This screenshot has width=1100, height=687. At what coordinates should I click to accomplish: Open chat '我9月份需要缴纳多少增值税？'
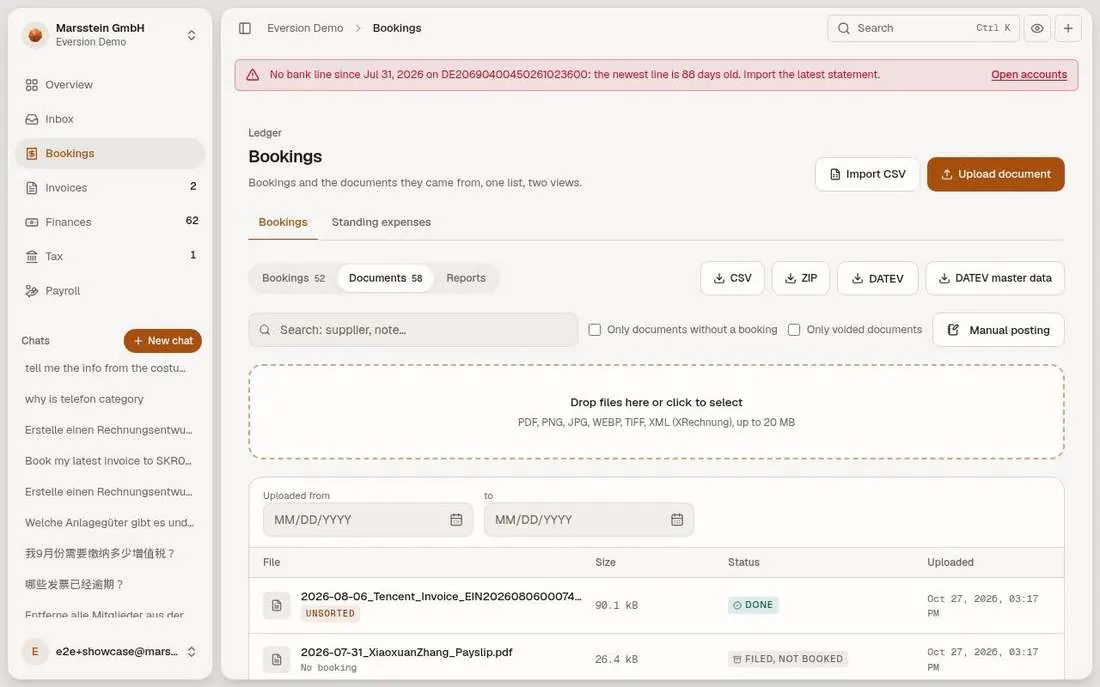100,553
